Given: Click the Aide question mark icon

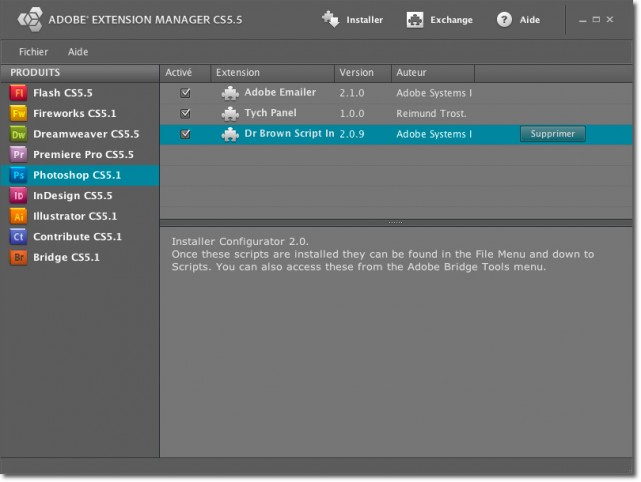Looking at the screenshot, I should click(x=504, y=20).
